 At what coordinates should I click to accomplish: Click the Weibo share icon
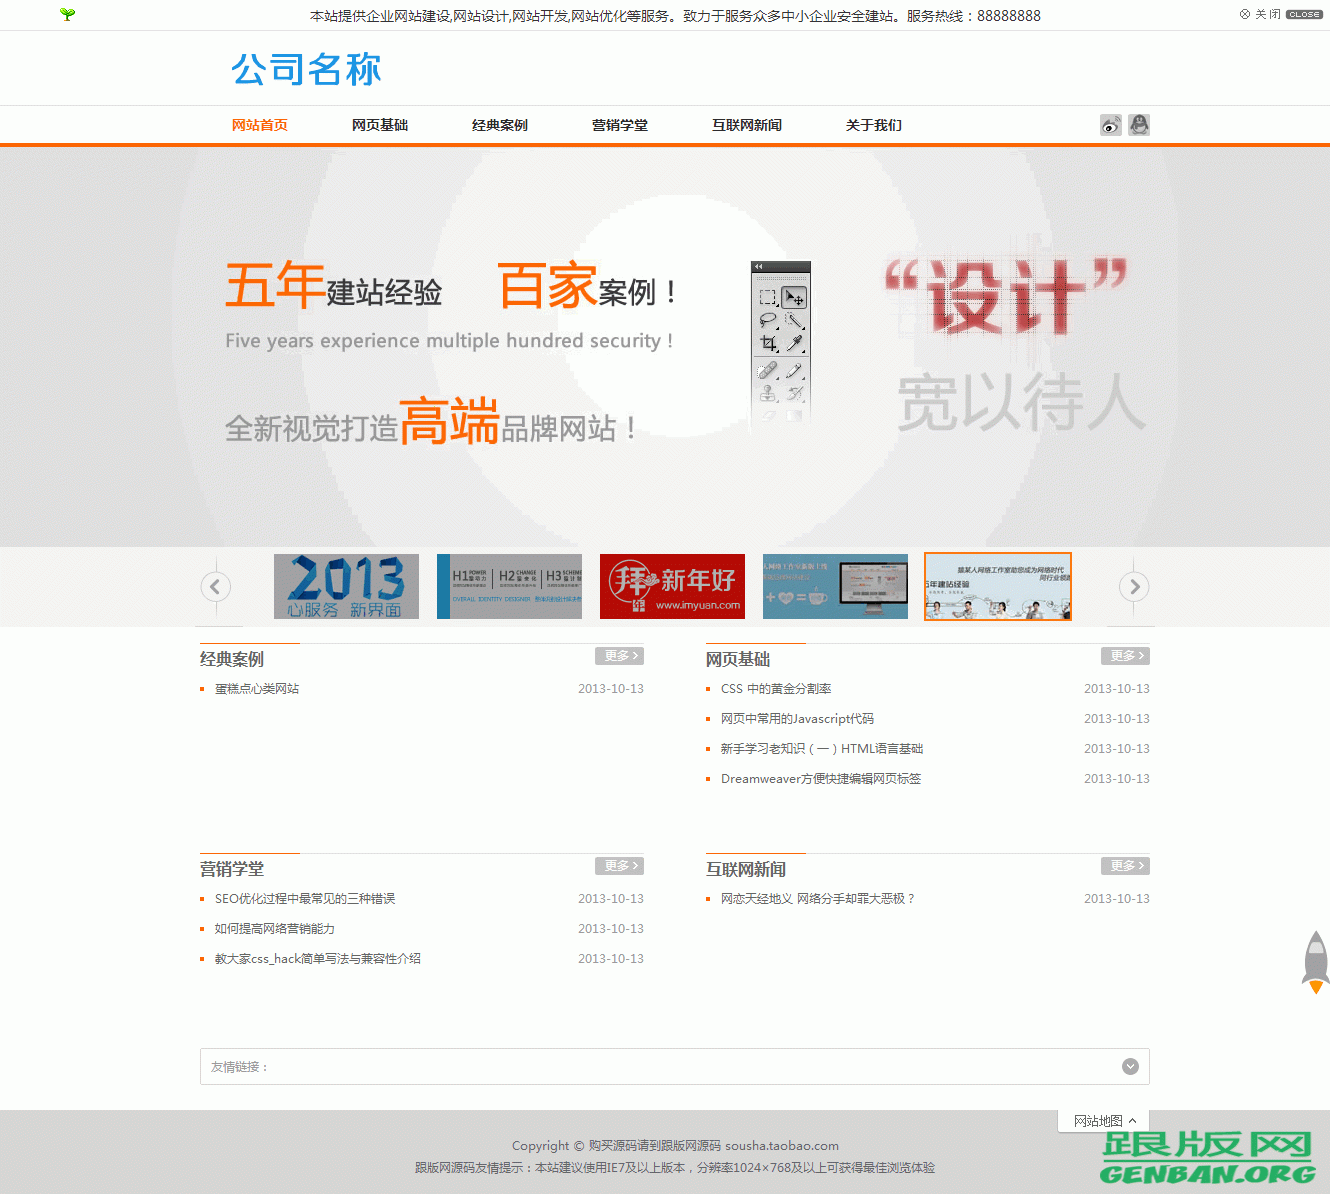point(1110,125)
